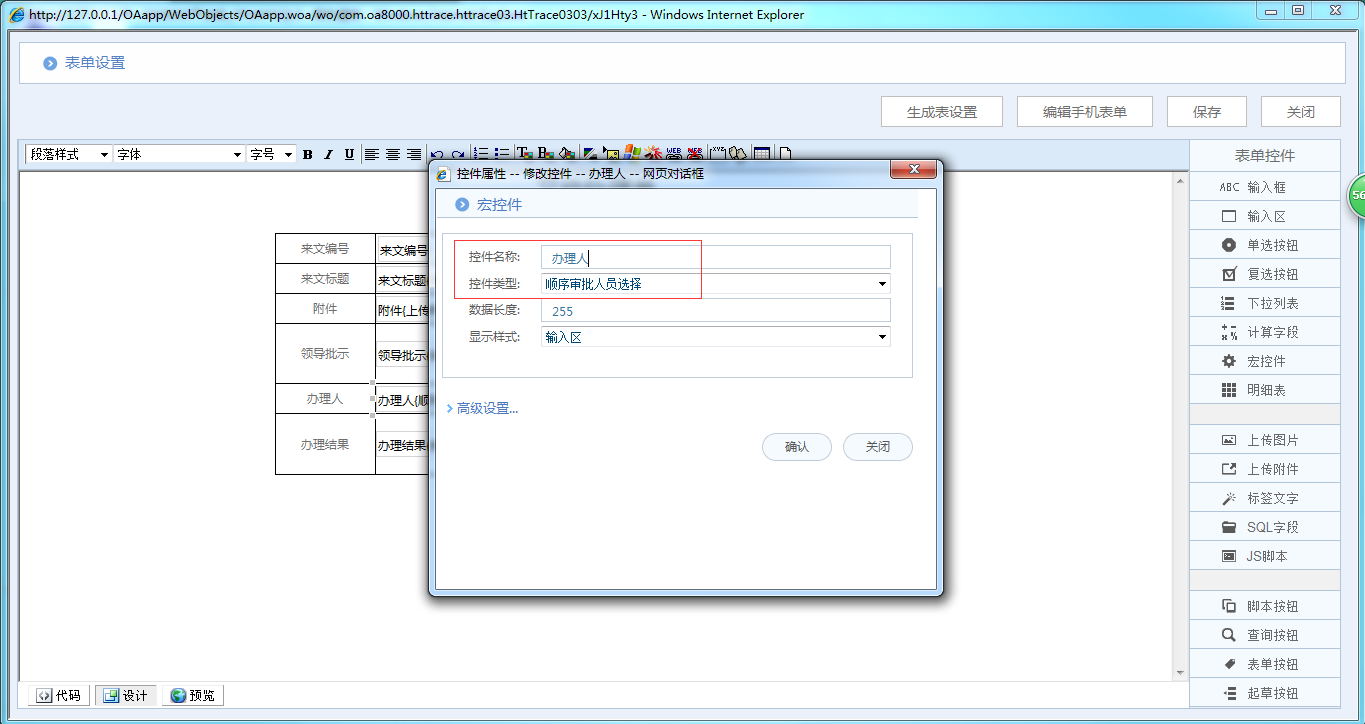
Task: Insert a 明细表 detail table control
Action: pos(1264,390)
